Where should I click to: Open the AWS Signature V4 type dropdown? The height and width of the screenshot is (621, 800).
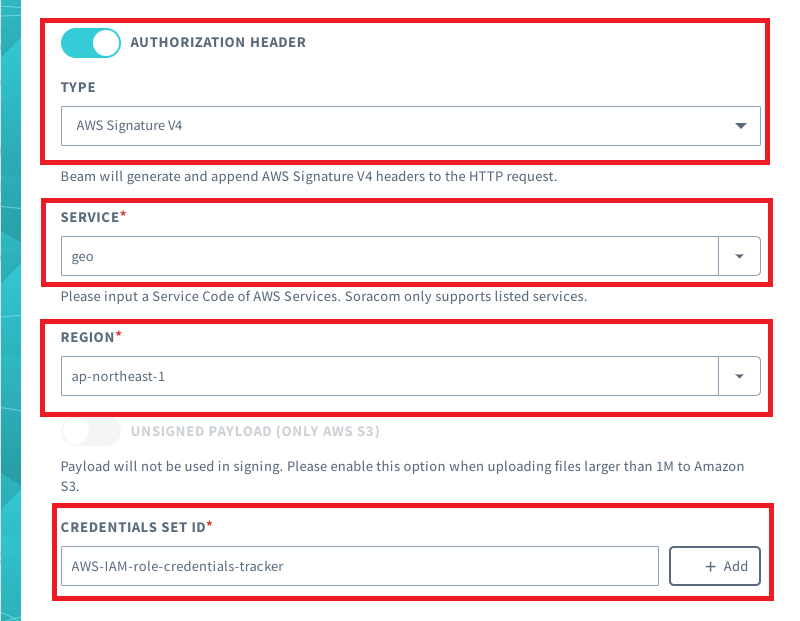(400, 126)
